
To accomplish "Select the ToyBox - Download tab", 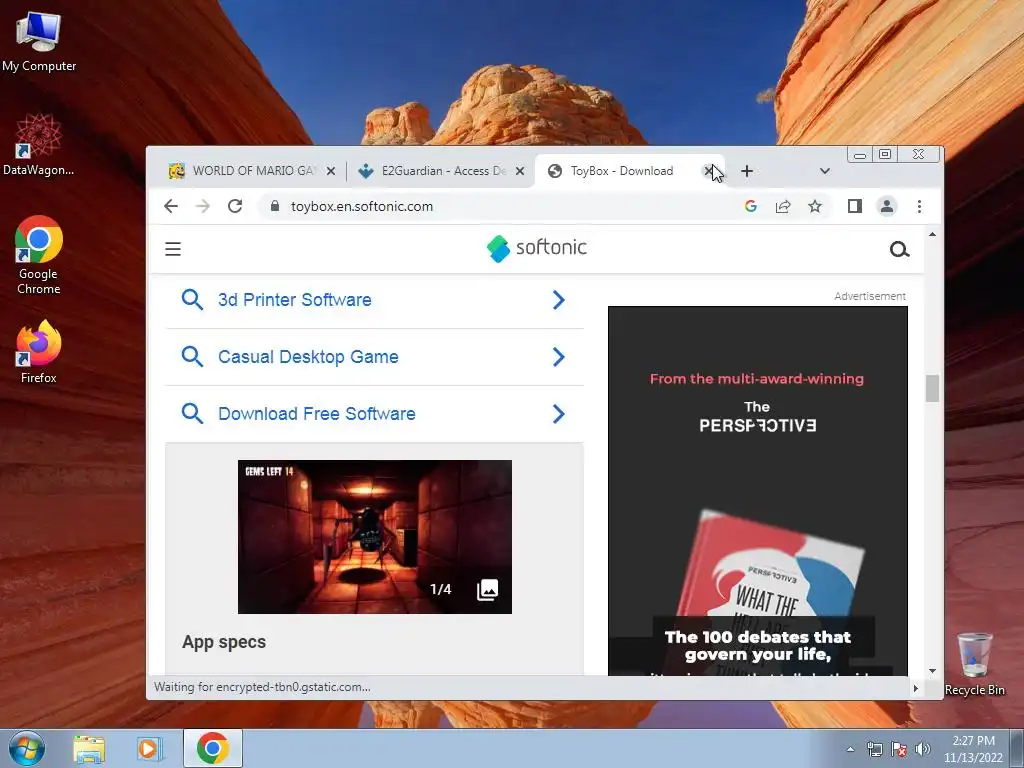I will click(x=628, y=171).
